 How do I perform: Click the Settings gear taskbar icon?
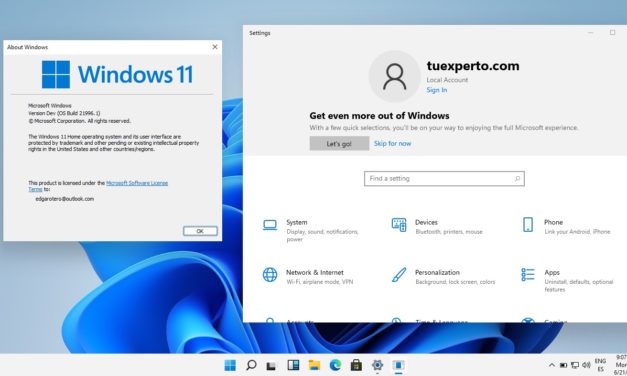[377, 365]
